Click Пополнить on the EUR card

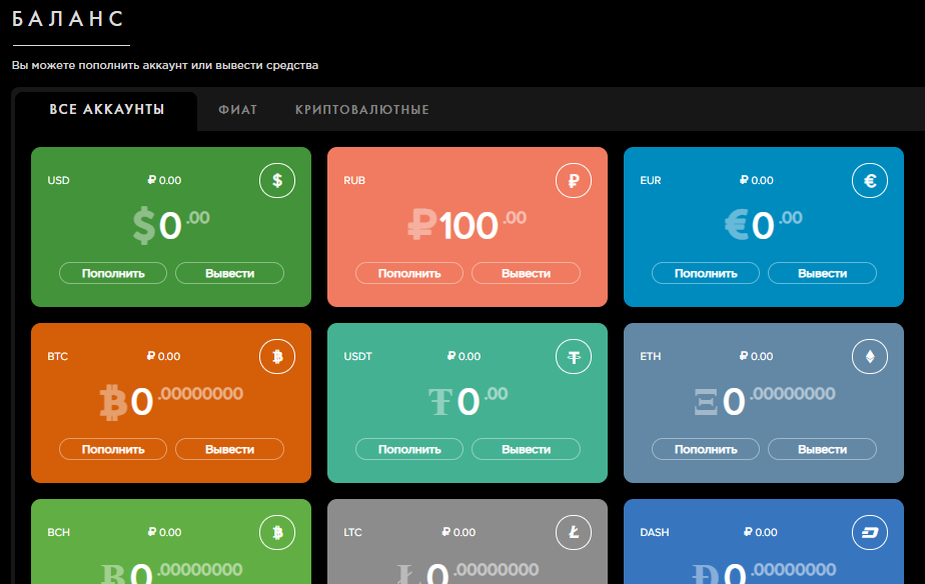tap(706, 273)
